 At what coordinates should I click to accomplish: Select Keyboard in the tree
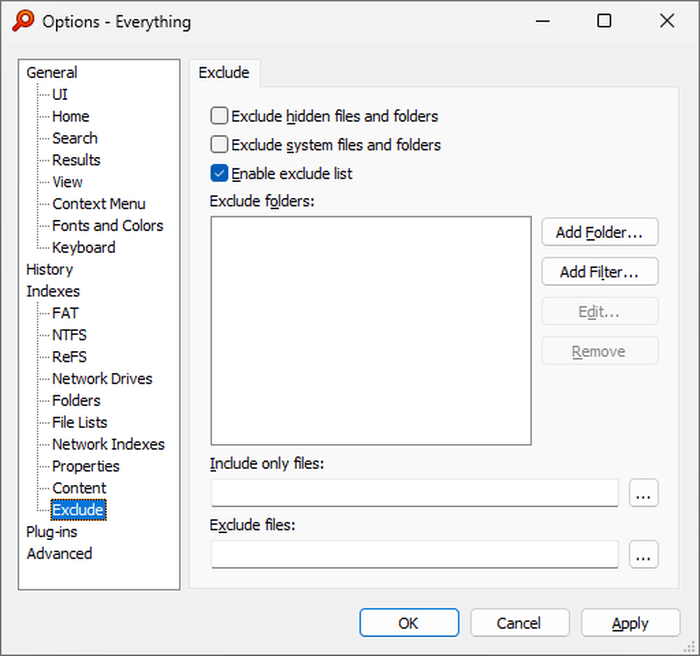tap(83, 247)
